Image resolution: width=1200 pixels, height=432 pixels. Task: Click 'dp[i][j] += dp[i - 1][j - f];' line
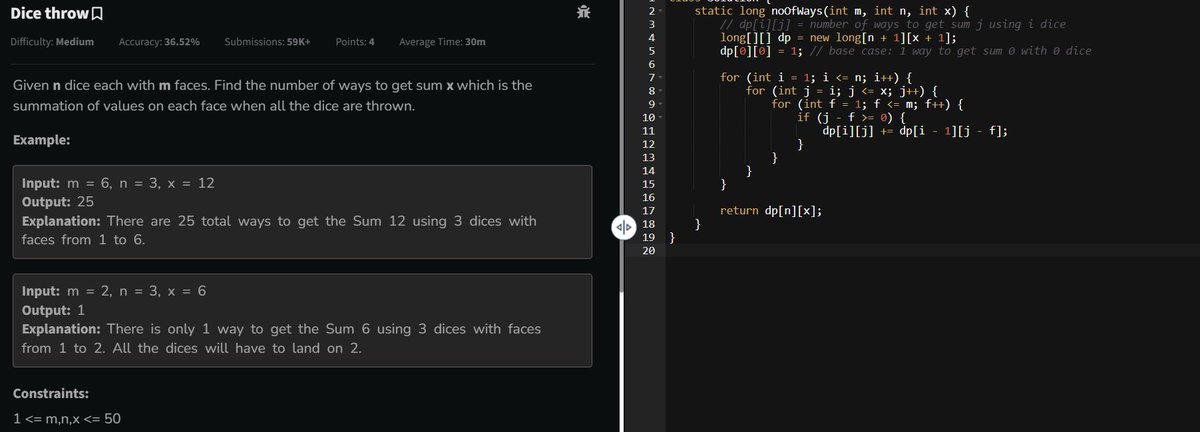914,131
